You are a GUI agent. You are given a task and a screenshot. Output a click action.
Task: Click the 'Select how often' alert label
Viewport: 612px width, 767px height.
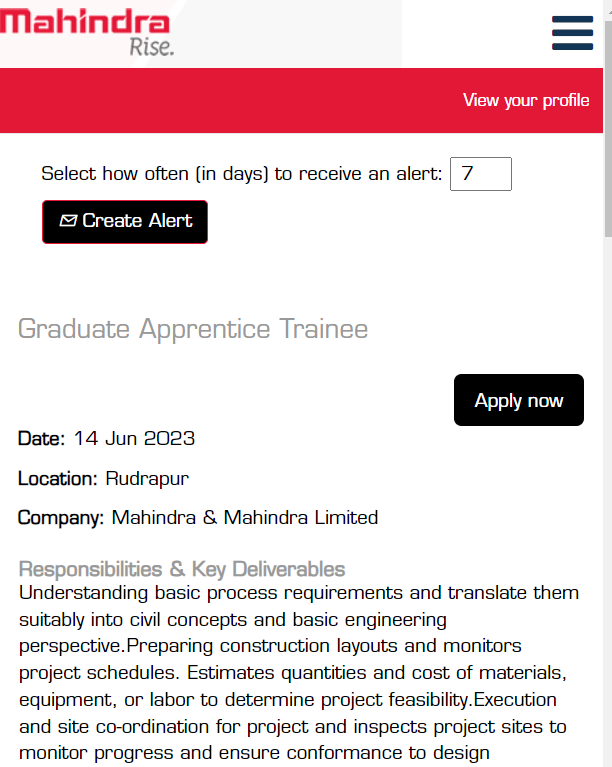coord(242,174)
